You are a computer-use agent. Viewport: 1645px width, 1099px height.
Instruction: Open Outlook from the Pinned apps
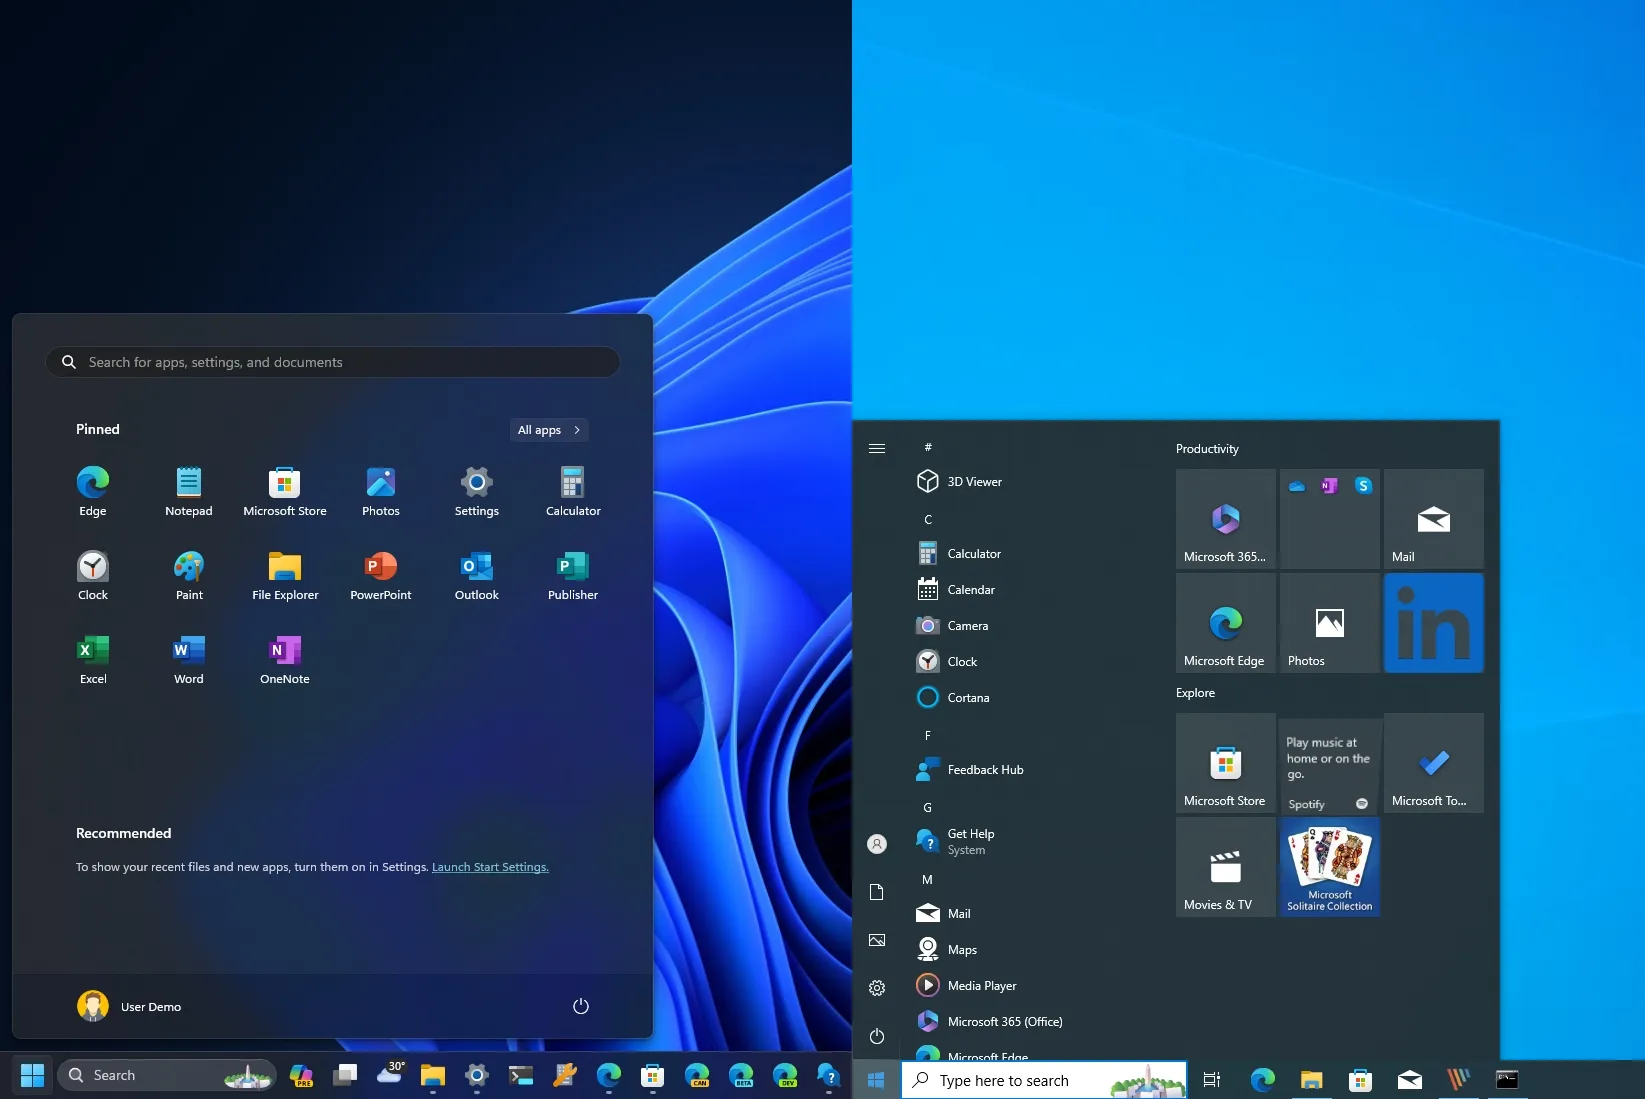pyautogui.click(x=477, y=575)
